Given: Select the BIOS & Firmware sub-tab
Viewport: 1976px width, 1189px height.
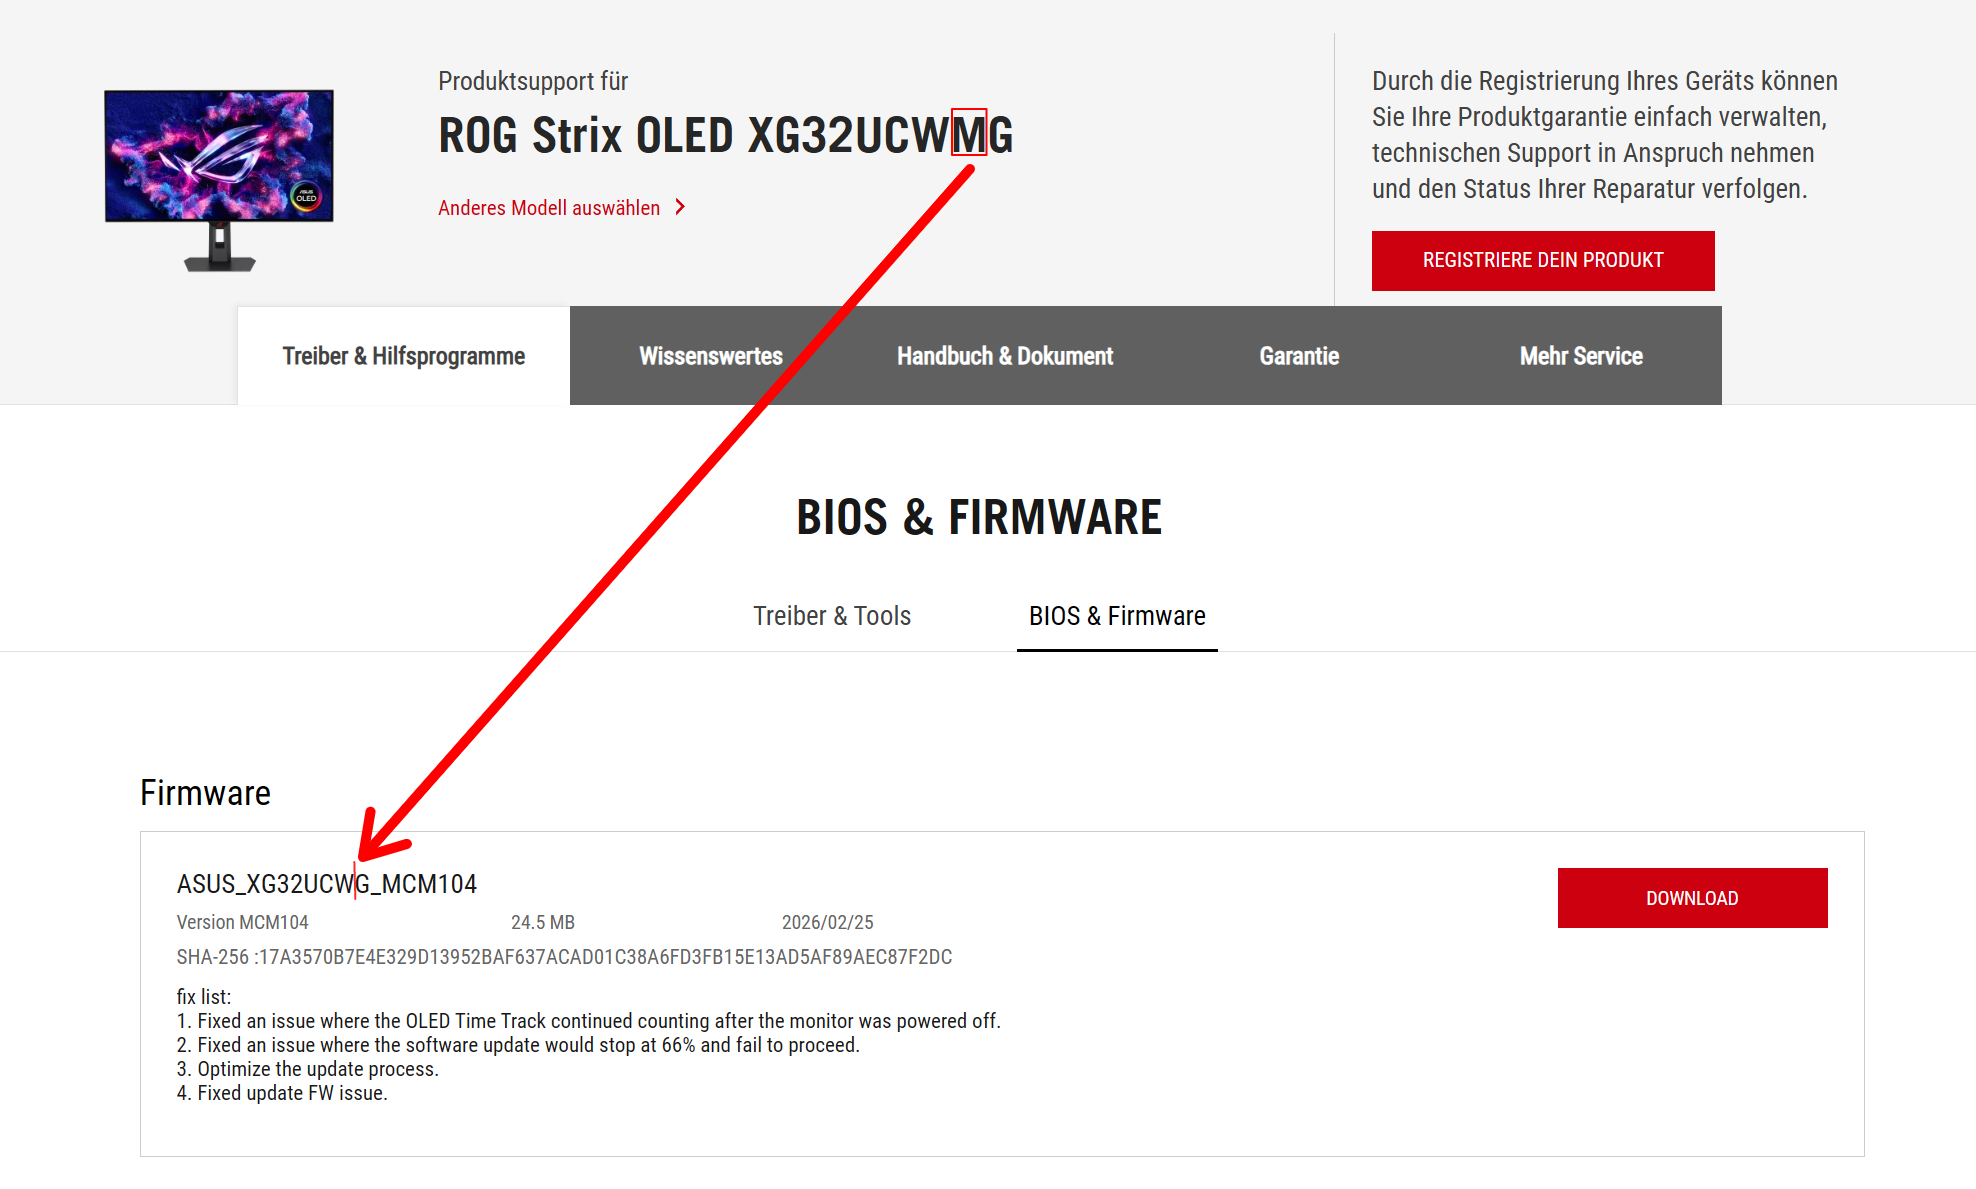Looking at the screenshot, I should 1116,616.
